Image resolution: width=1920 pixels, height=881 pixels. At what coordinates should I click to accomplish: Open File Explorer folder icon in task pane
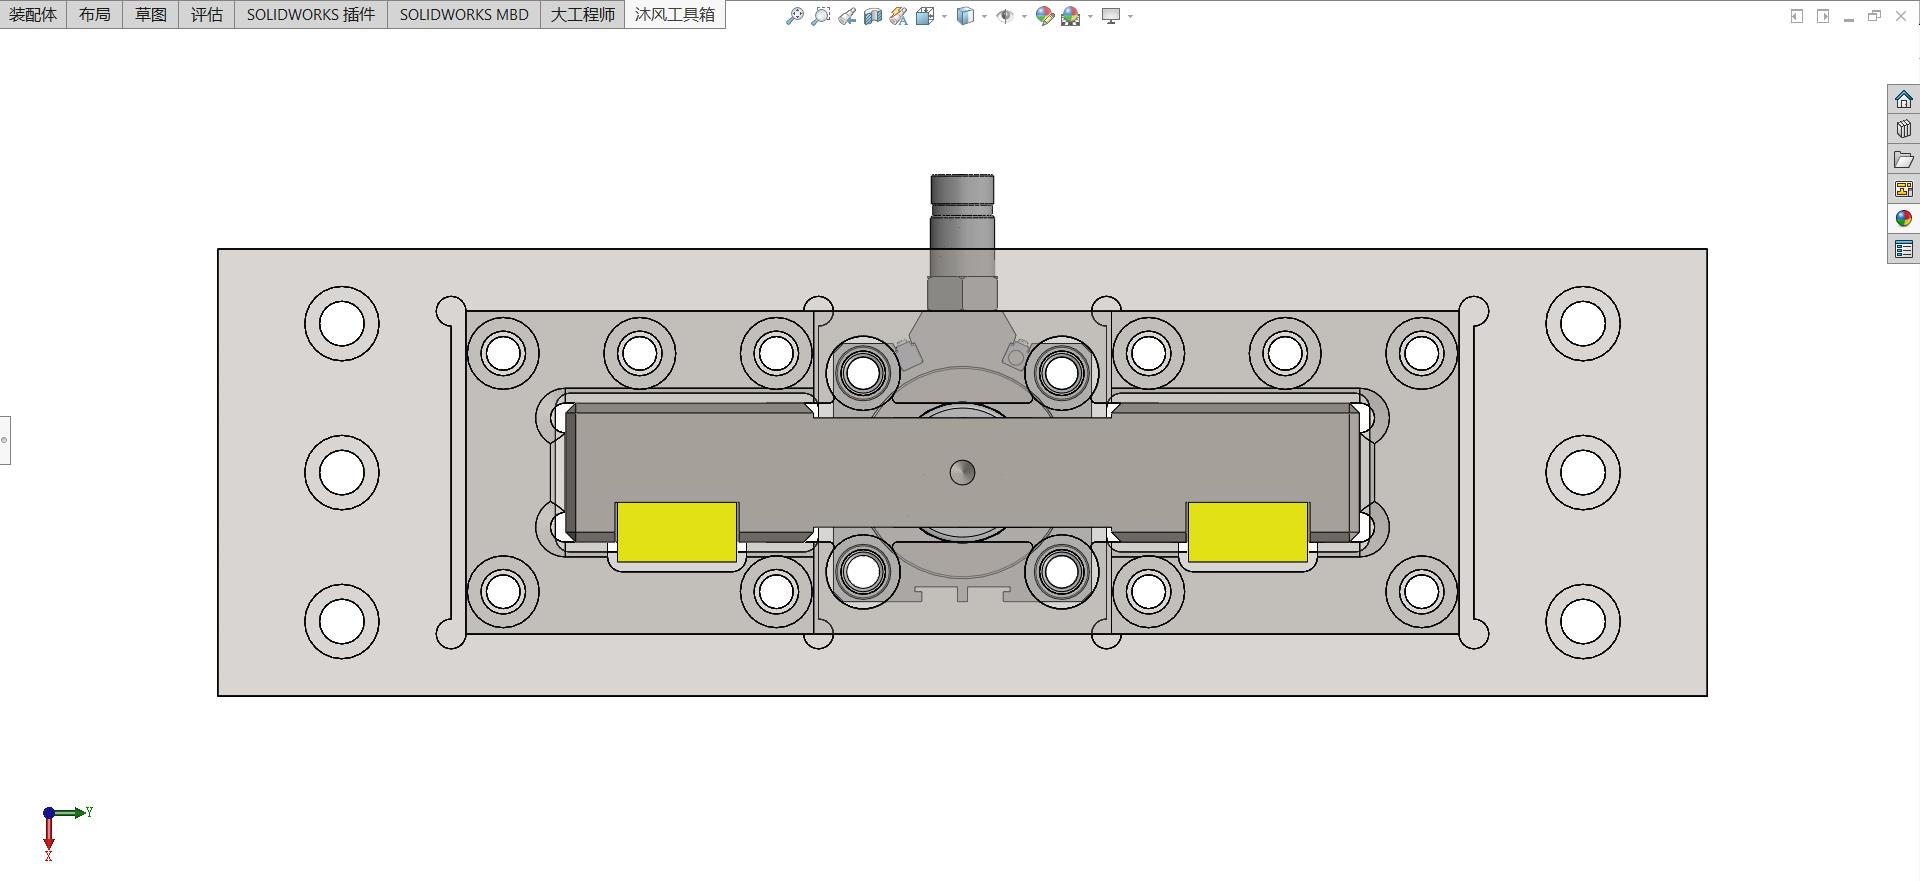[1904, 159]
